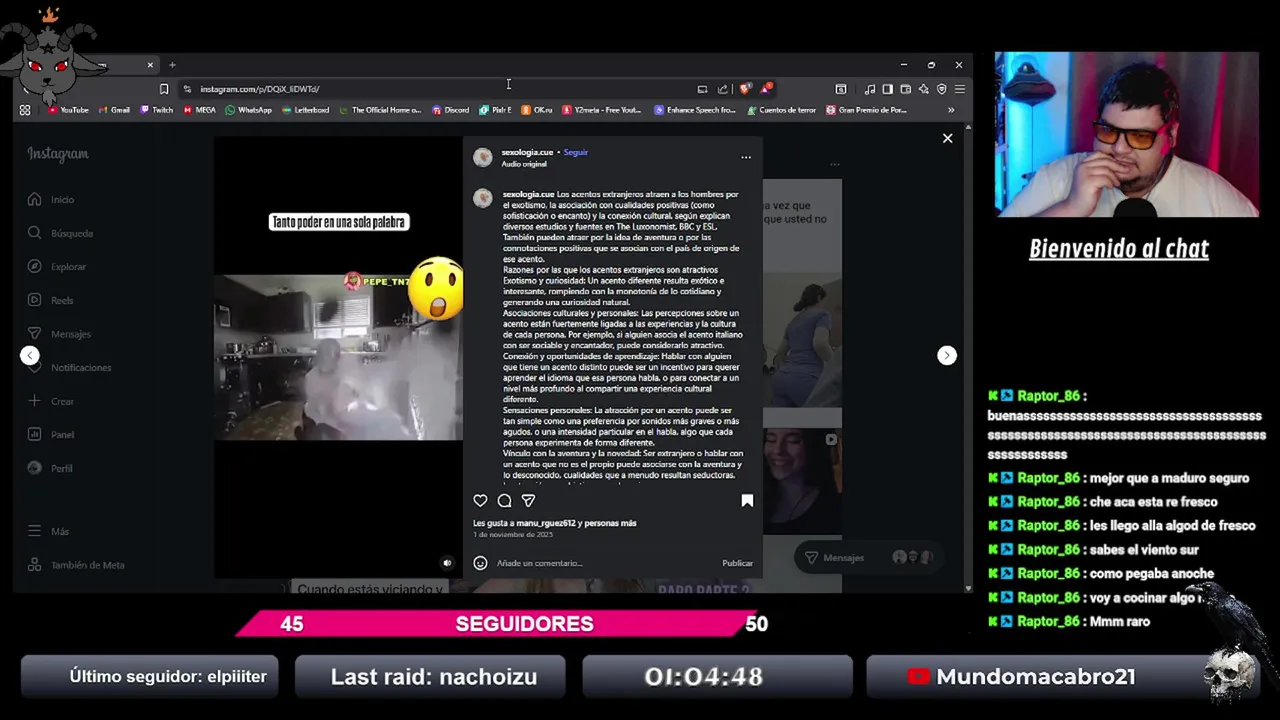The image size is (1280, 720).
Task: Click the page's vertical scrollbar
Action: pyautogui.click(x=968, y=358)
